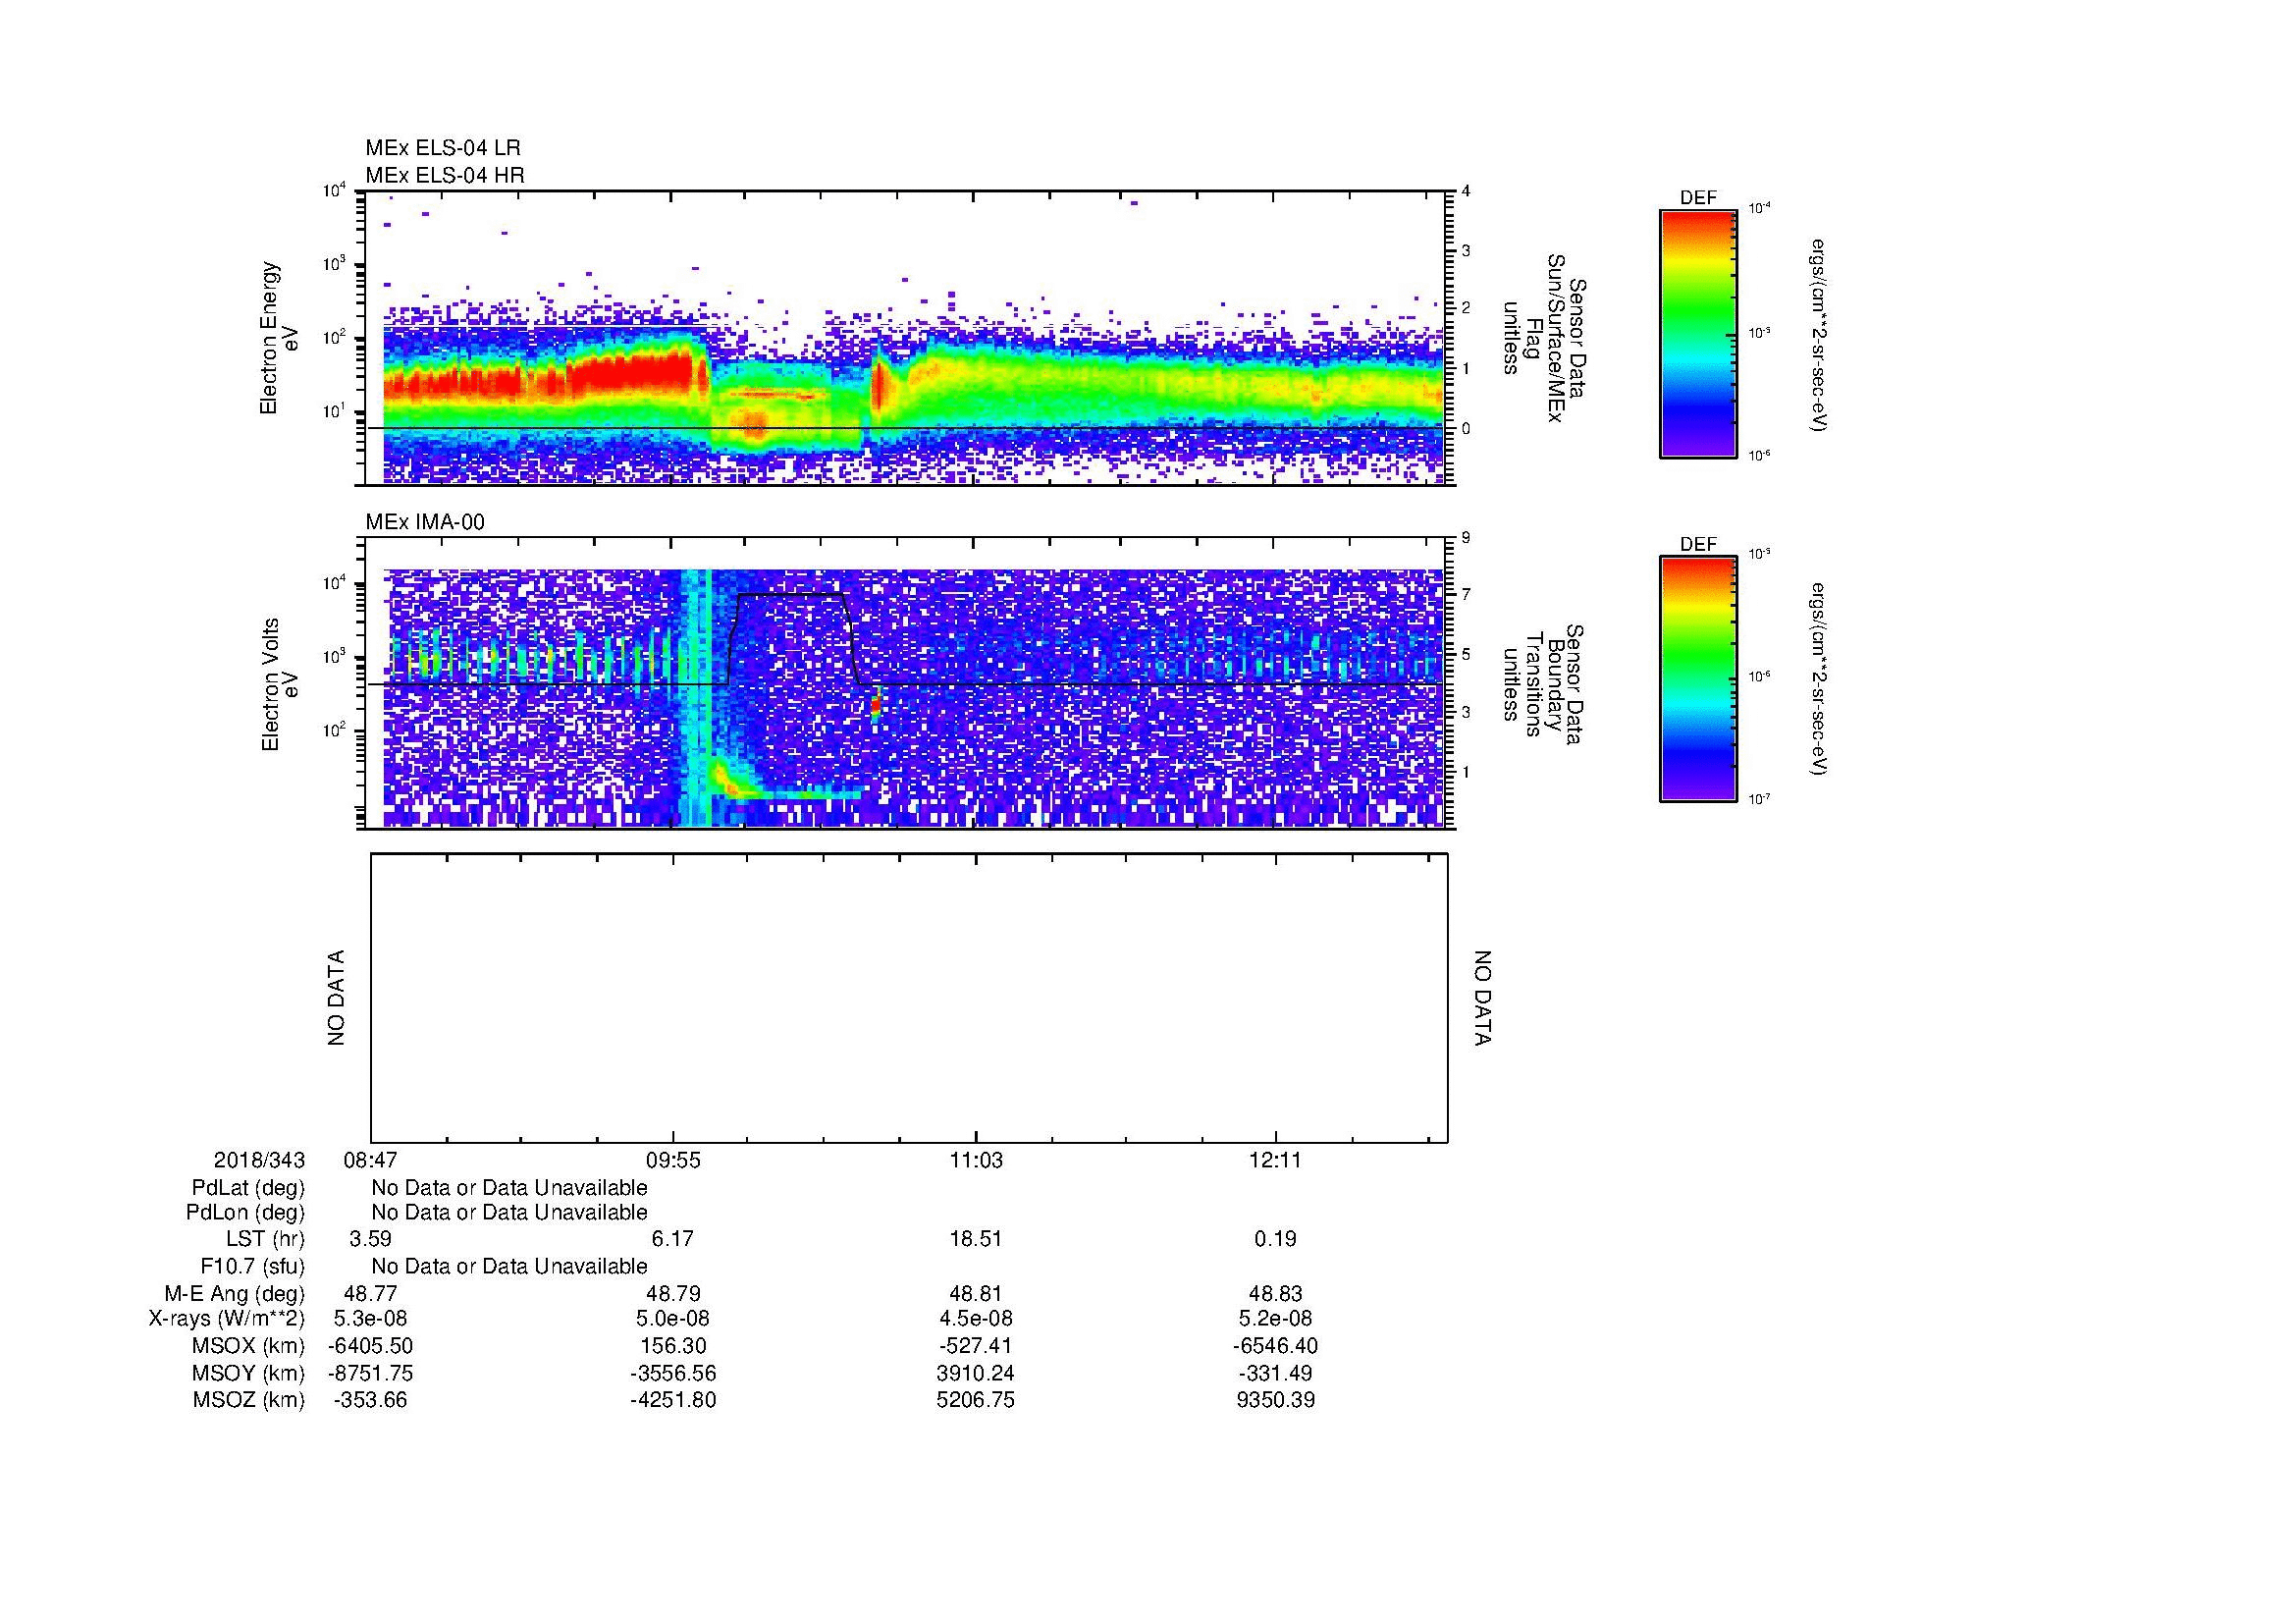Viewport: 2296px width, 1623px height.
Task: Click the 'MEx ELS-04 HR' plot title
Action: click(444, 175)
